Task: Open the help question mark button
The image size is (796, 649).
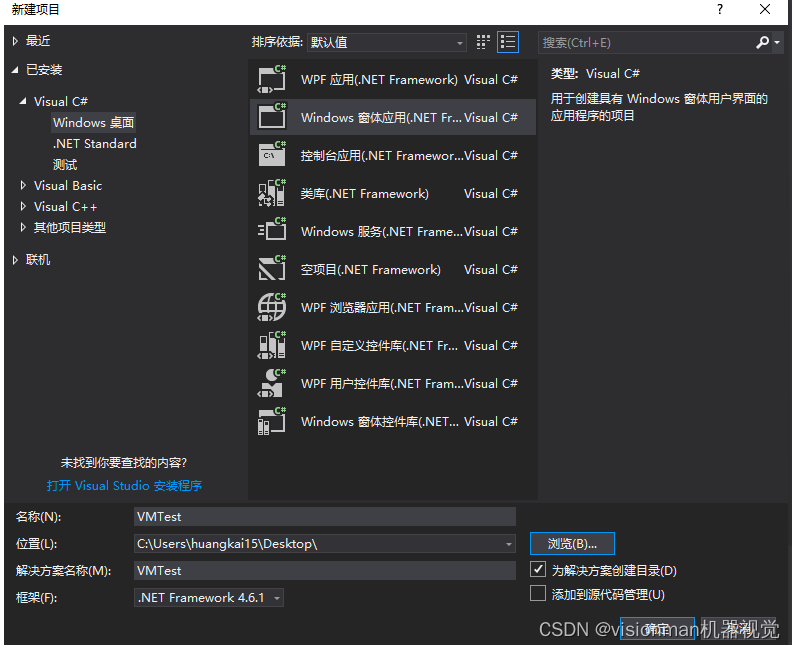Action: click(x=719, y=9)
